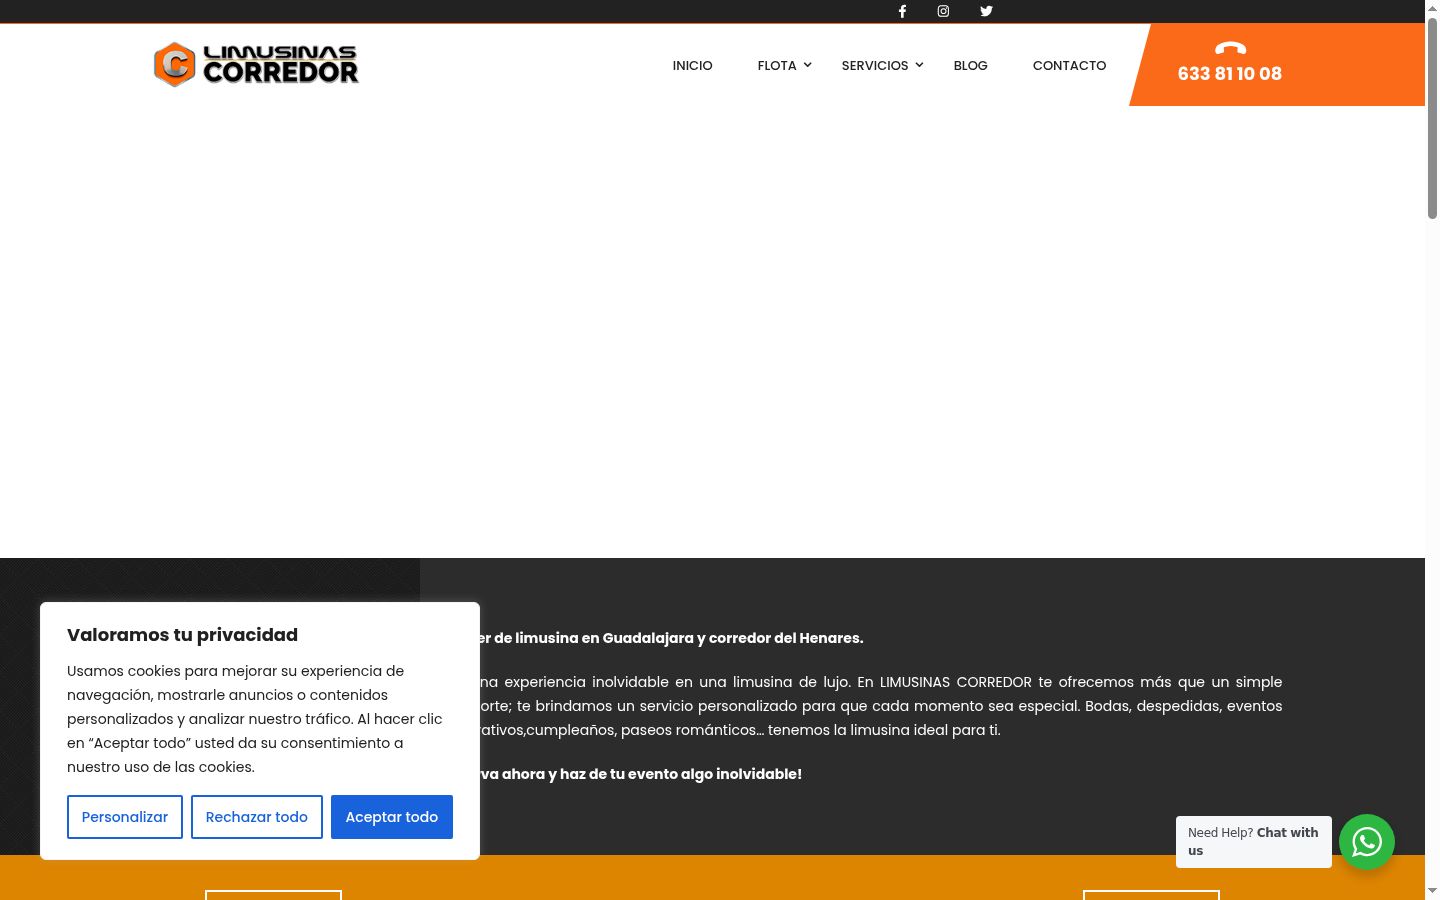Click the scrollbar up arrow
The image size is (1440, 900).
tap(1432, 8)
